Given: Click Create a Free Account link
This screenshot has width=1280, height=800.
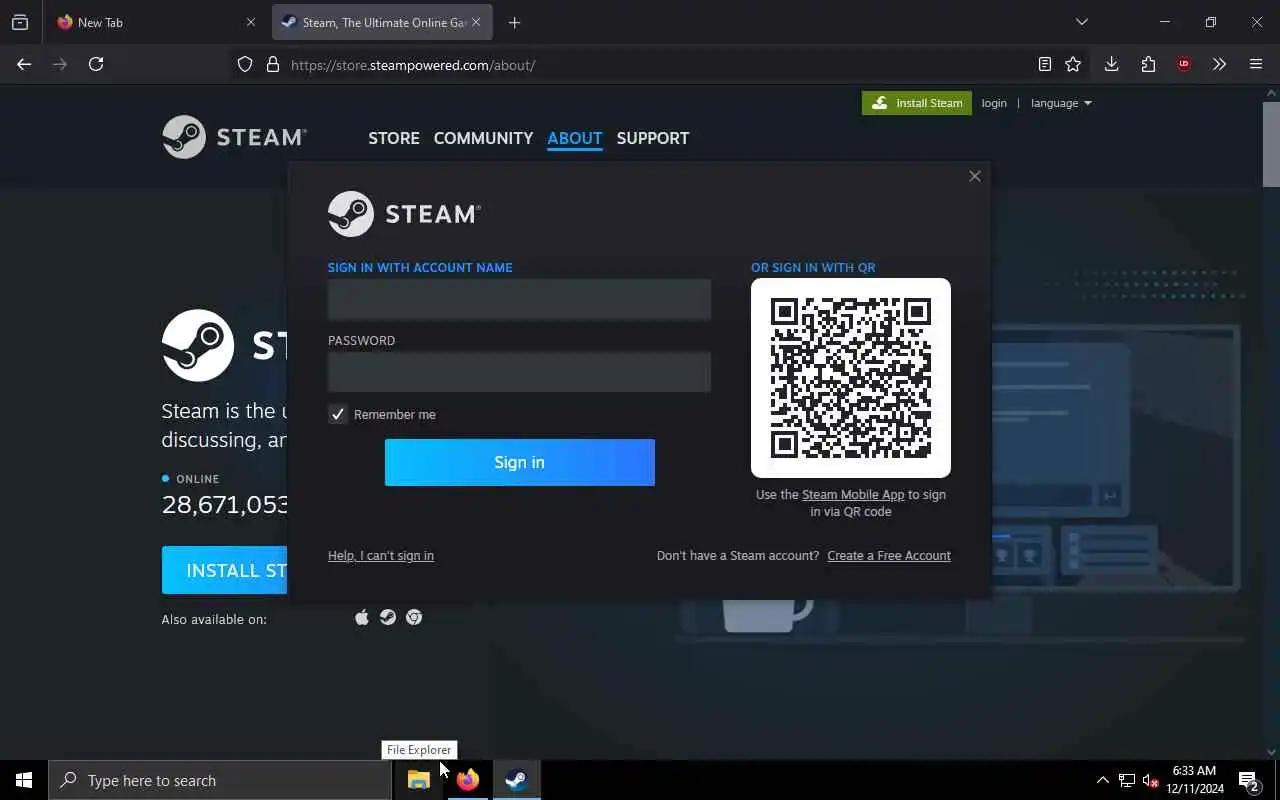Looking at the screenshot, I should [889, 555].
